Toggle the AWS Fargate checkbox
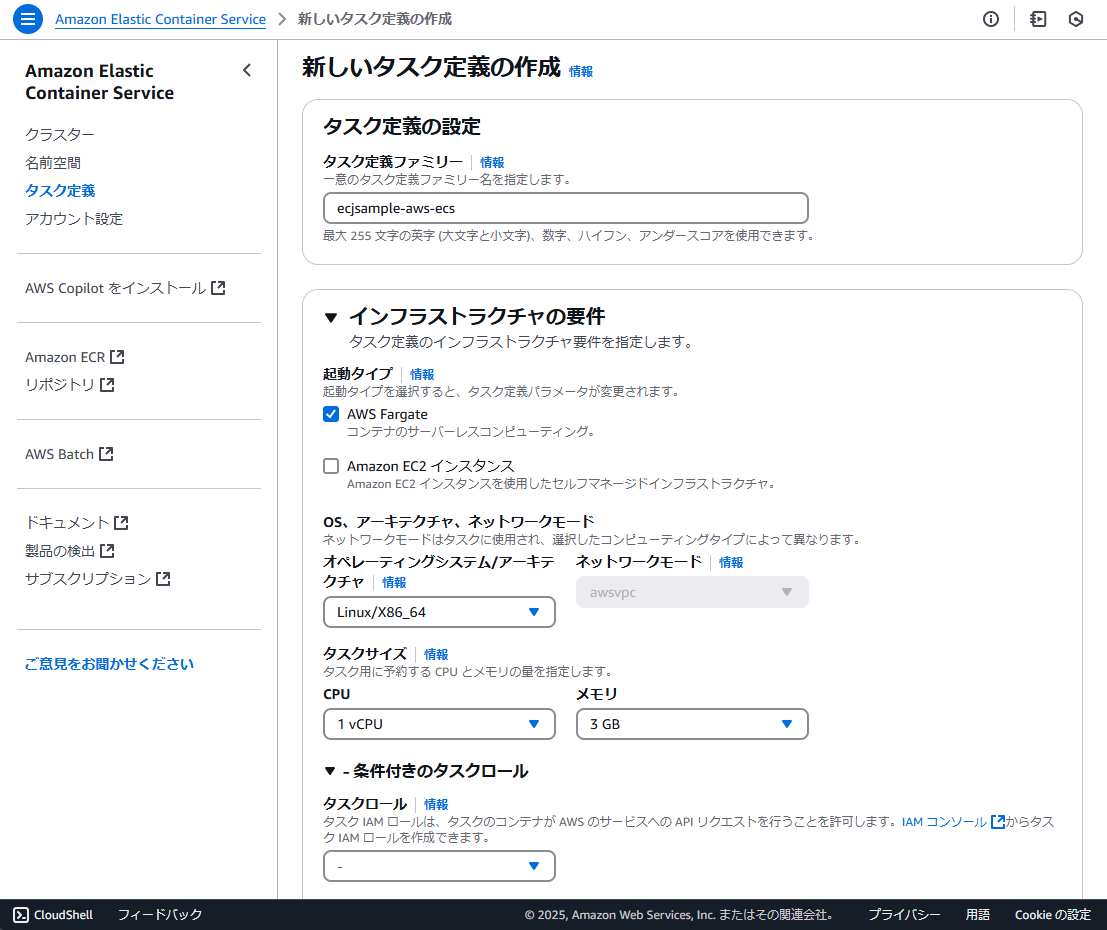The height and width of the screenshot is (930, 1107). pos(331,414)
